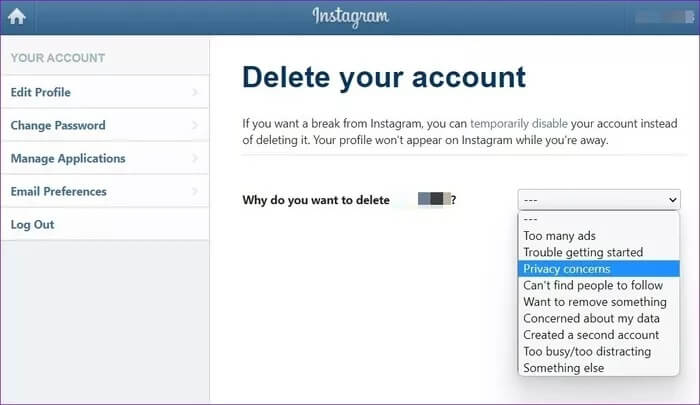The height and width of the screenshot is (405, 700).
Task: Choose 'Created a second account' option
Action: (x=599, y=334)
